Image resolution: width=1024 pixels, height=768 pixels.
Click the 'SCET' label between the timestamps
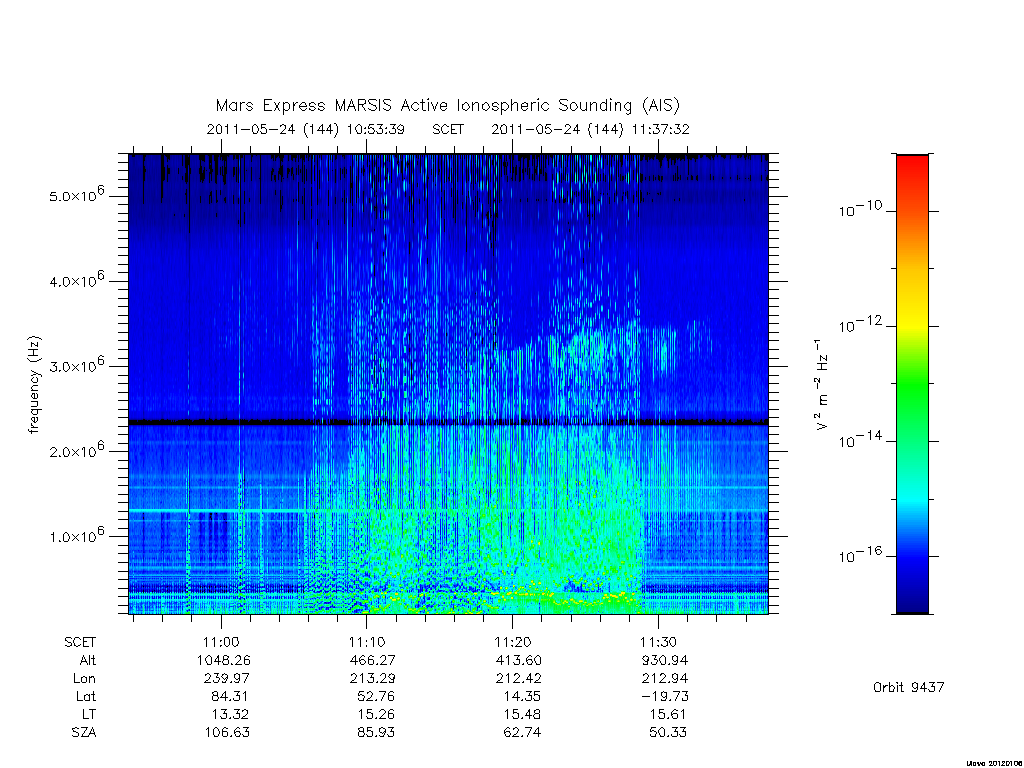coord(448,129)
